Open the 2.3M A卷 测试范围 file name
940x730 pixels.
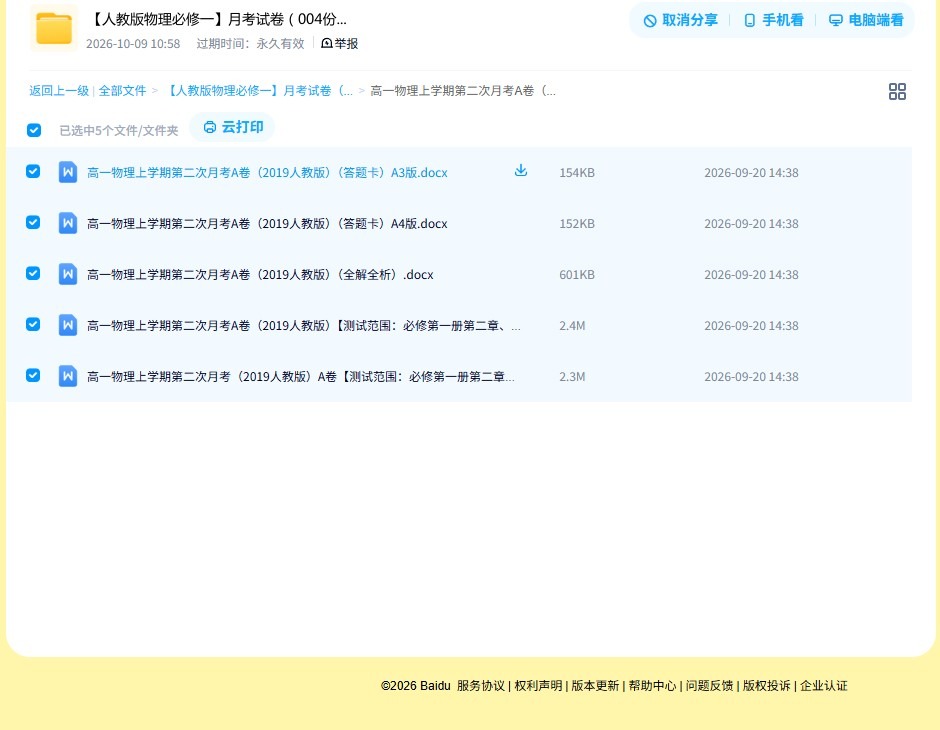[301, 376]
